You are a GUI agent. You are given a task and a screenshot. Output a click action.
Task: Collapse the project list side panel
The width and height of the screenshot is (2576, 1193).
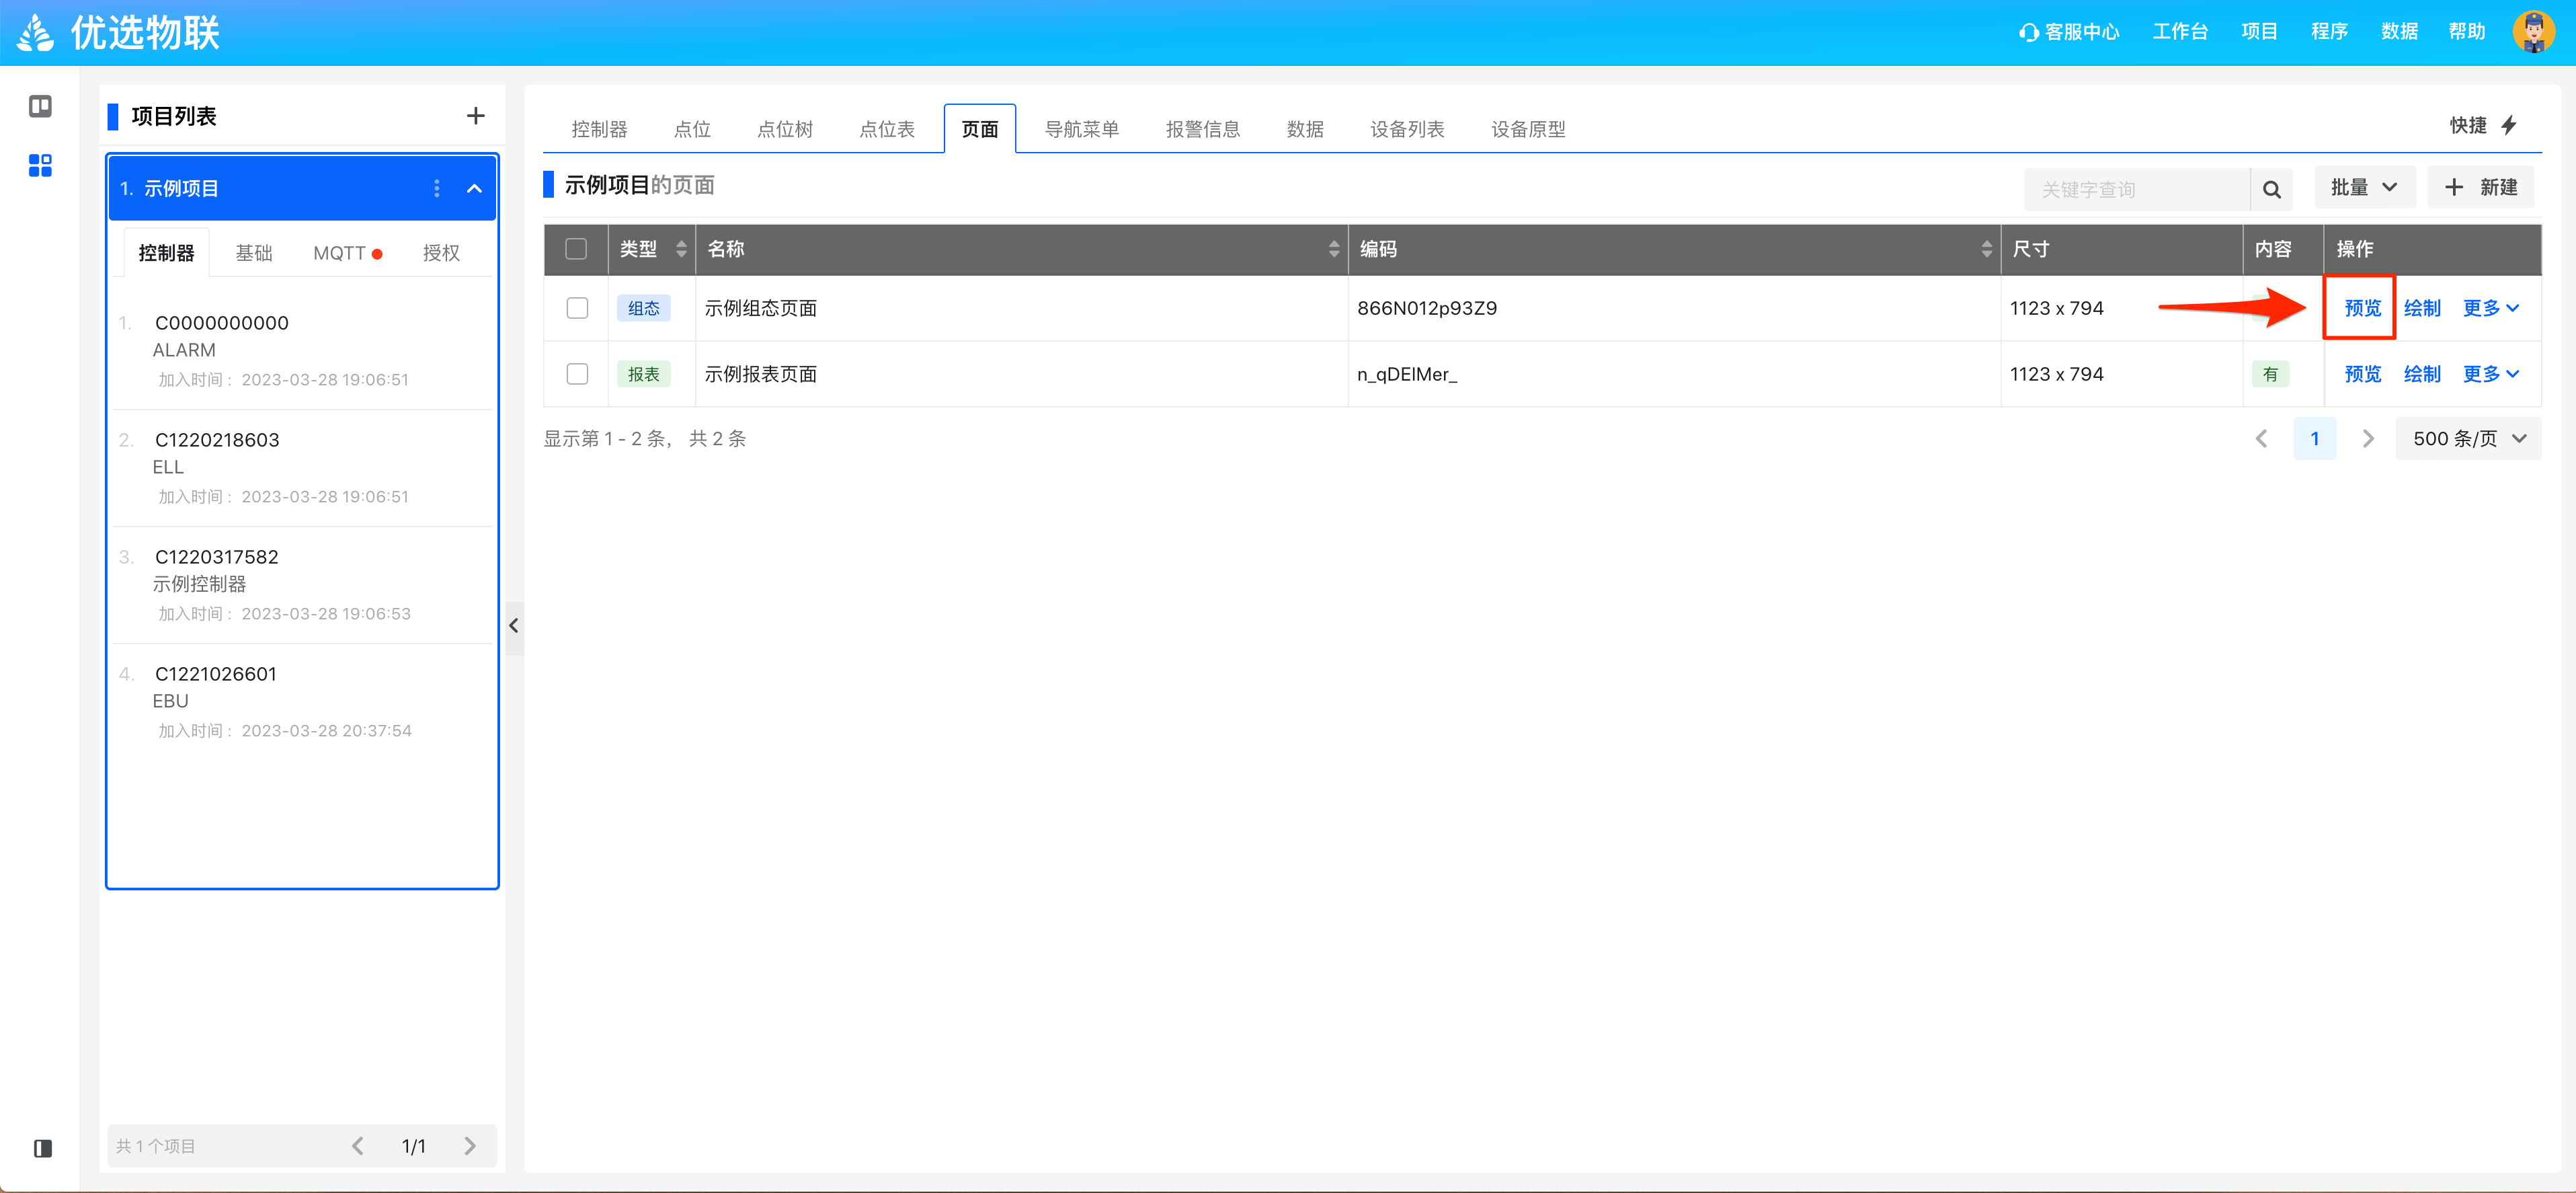[514, 626]
